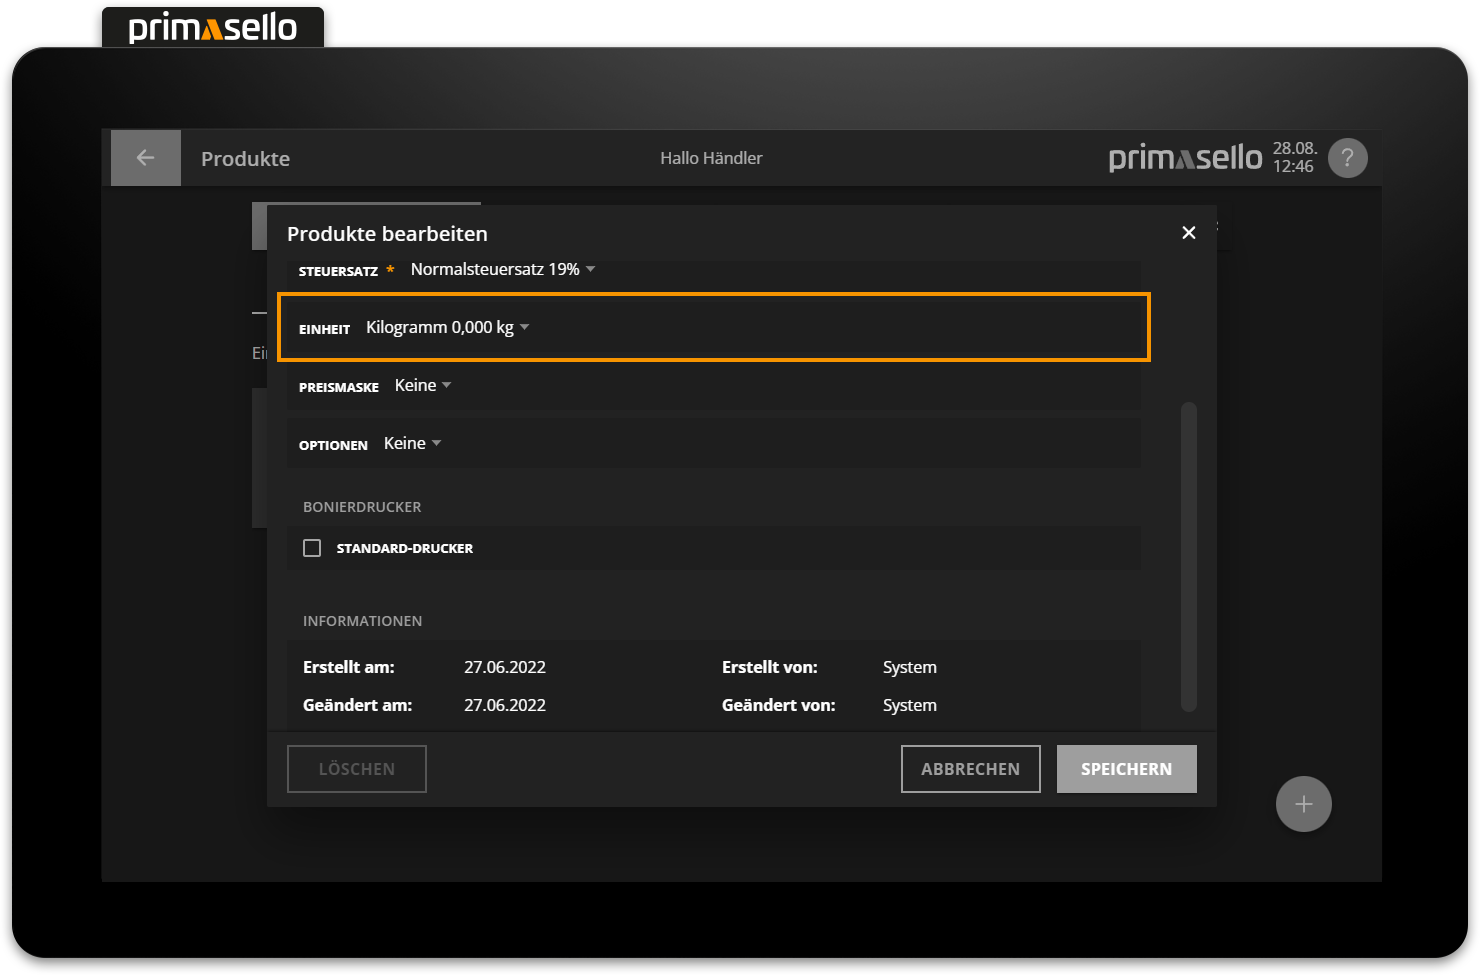Image resolution: width=1480 pixels, height=975 pixels.
Task: Click the primasello logo tab at top-left
Action: point(213,28)
